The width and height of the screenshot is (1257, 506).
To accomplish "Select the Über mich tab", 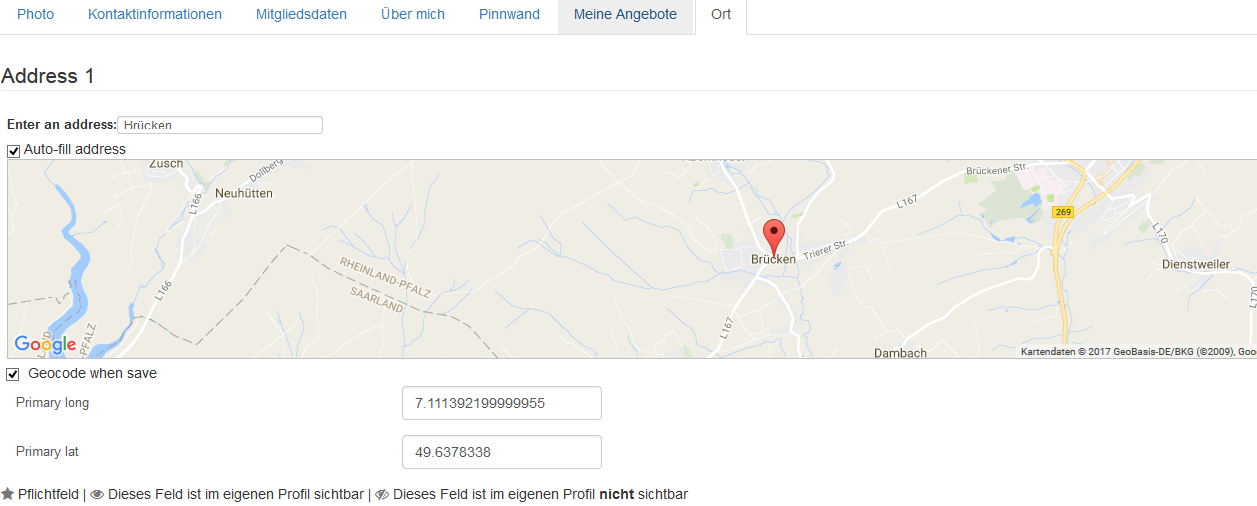I will pos(413,15).
